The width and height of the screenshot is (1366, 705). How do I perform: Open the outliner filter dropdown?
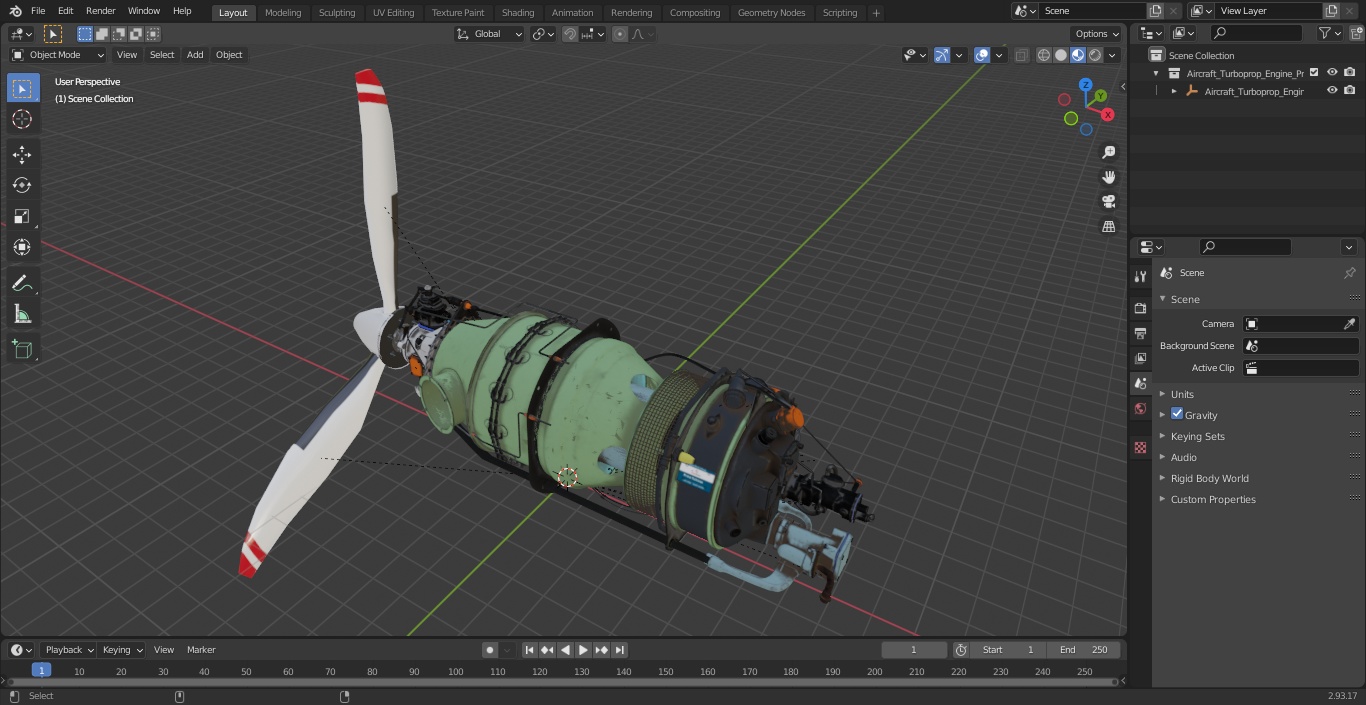pos(1329,33)
